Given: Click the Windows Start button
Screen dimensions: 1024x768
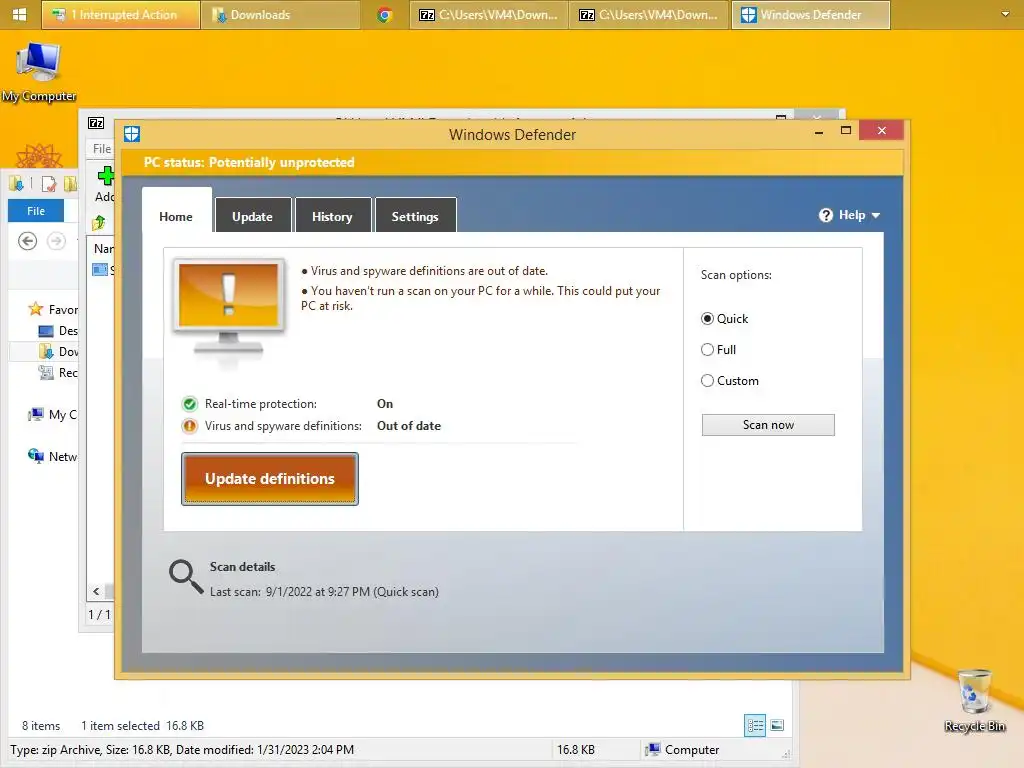Looking at the screenshot, I should [x=20, y=14].
